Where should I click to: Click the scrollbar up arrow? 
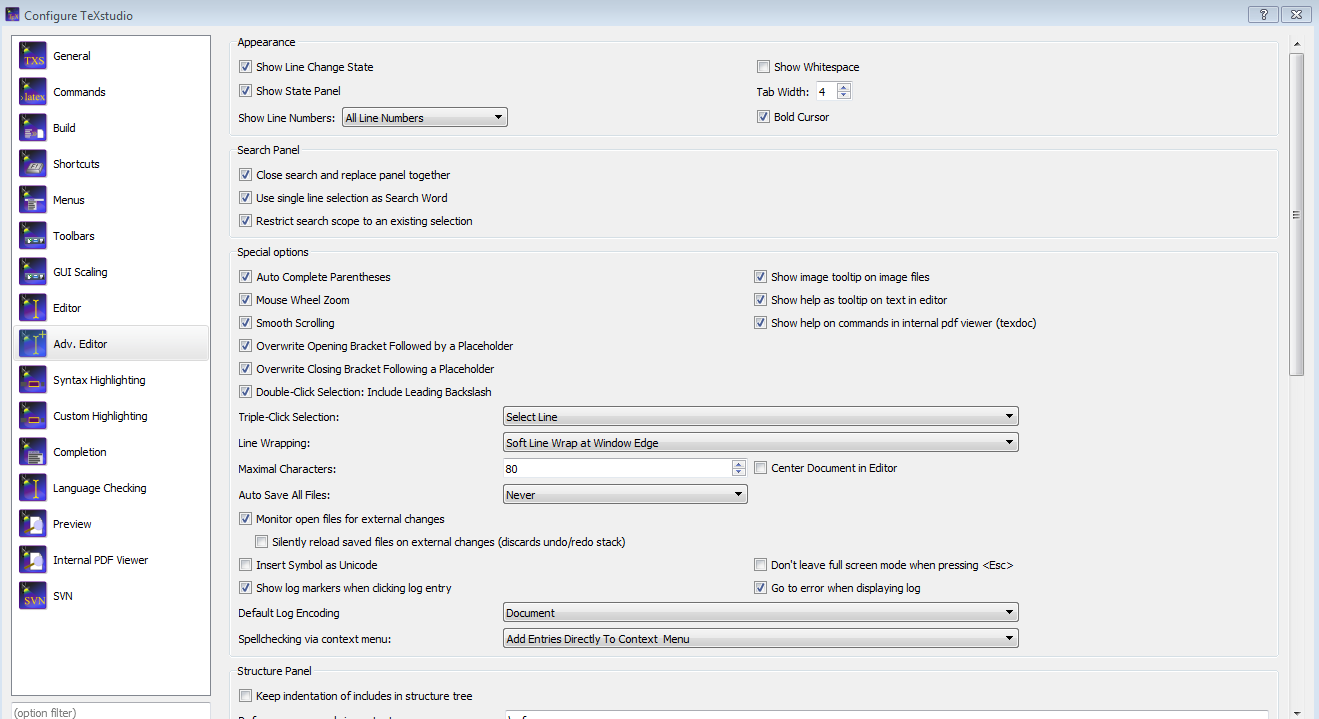pos(1296,45)
